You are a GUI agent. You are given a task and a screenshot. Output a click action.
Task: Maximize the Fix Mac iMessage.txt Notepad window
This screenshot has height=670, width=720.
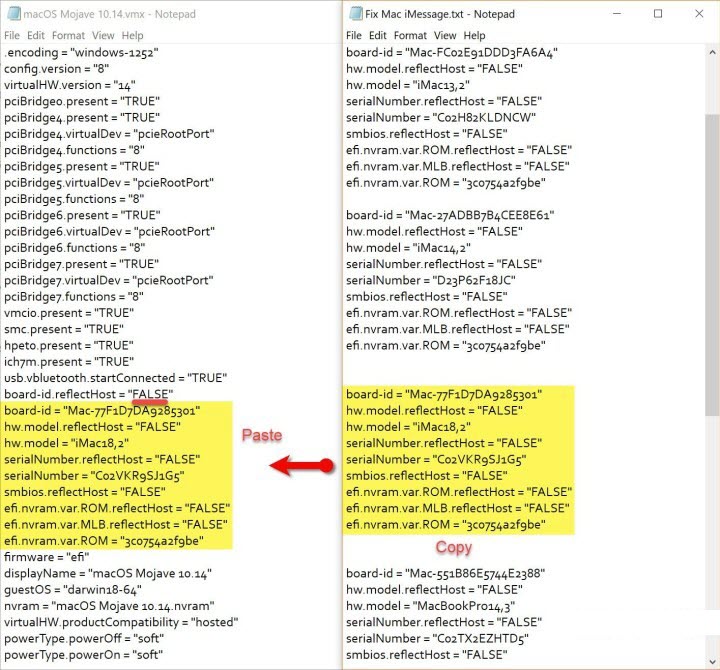pos(657,14)
